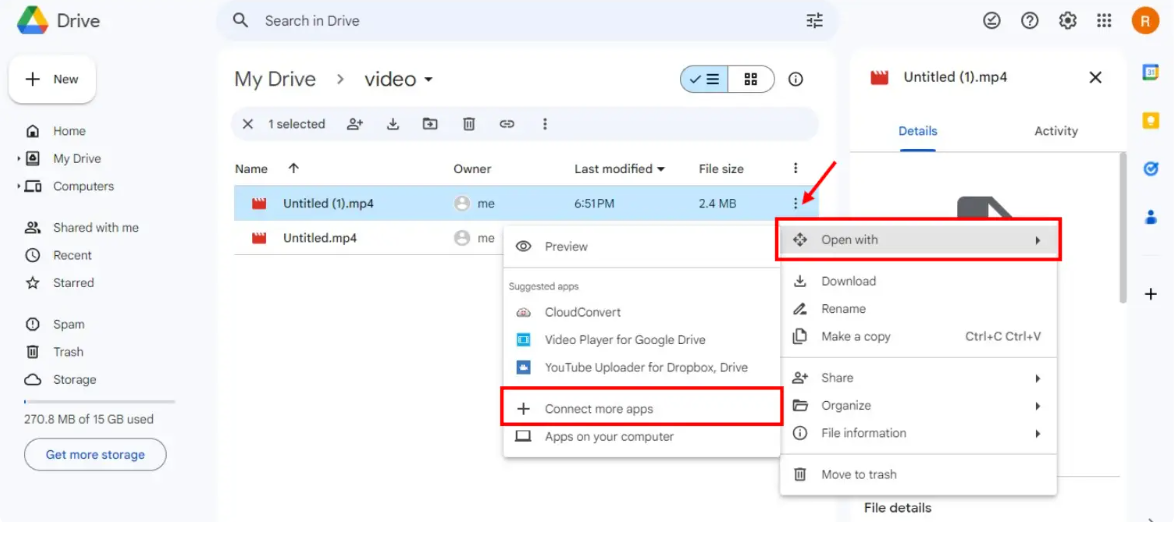
Task: Open the column header three-dot menu
Action: 796,168
